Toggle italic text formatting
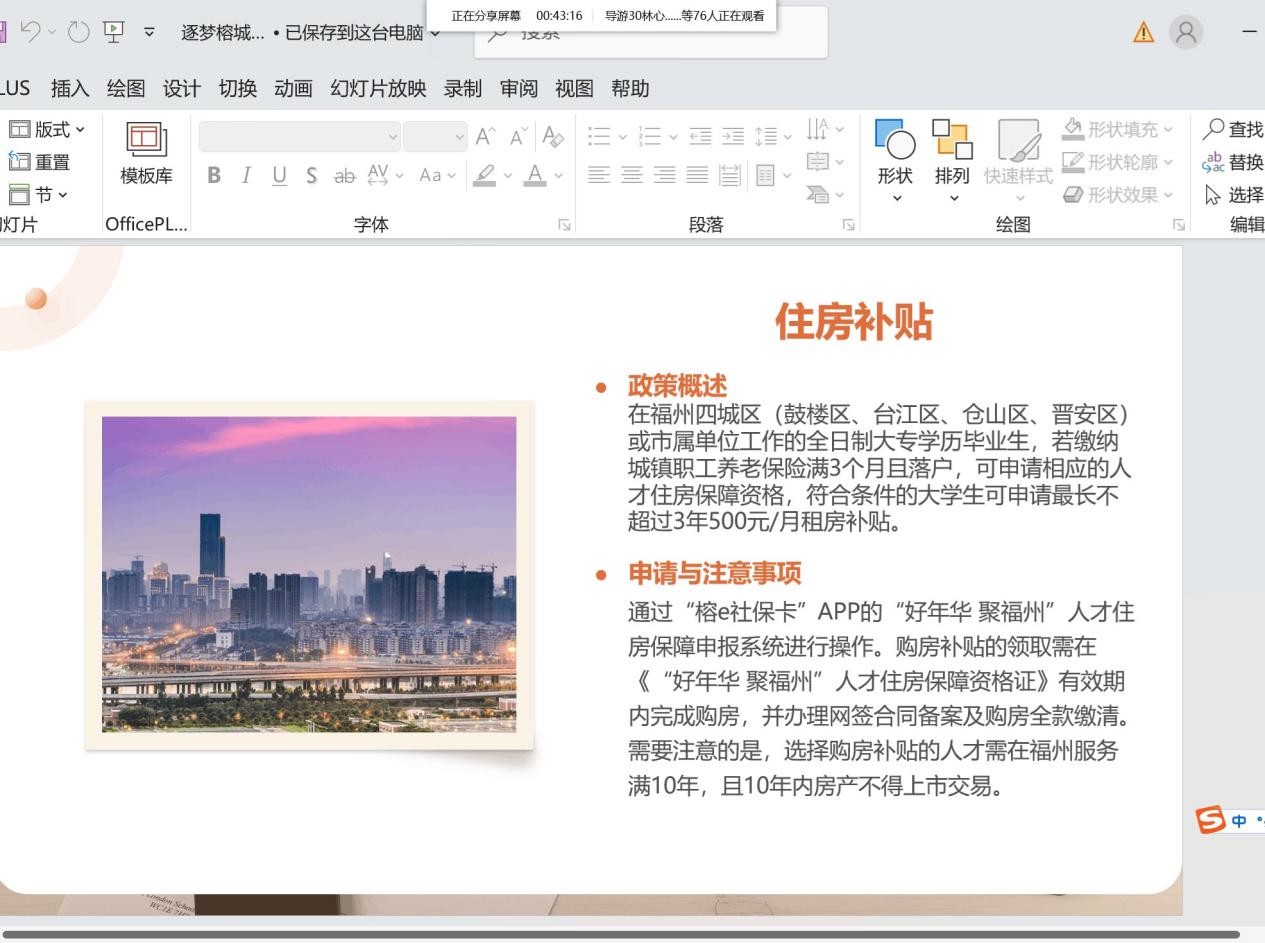The image size is (1265, 943). pyautogui.click(x=246, y=176)
